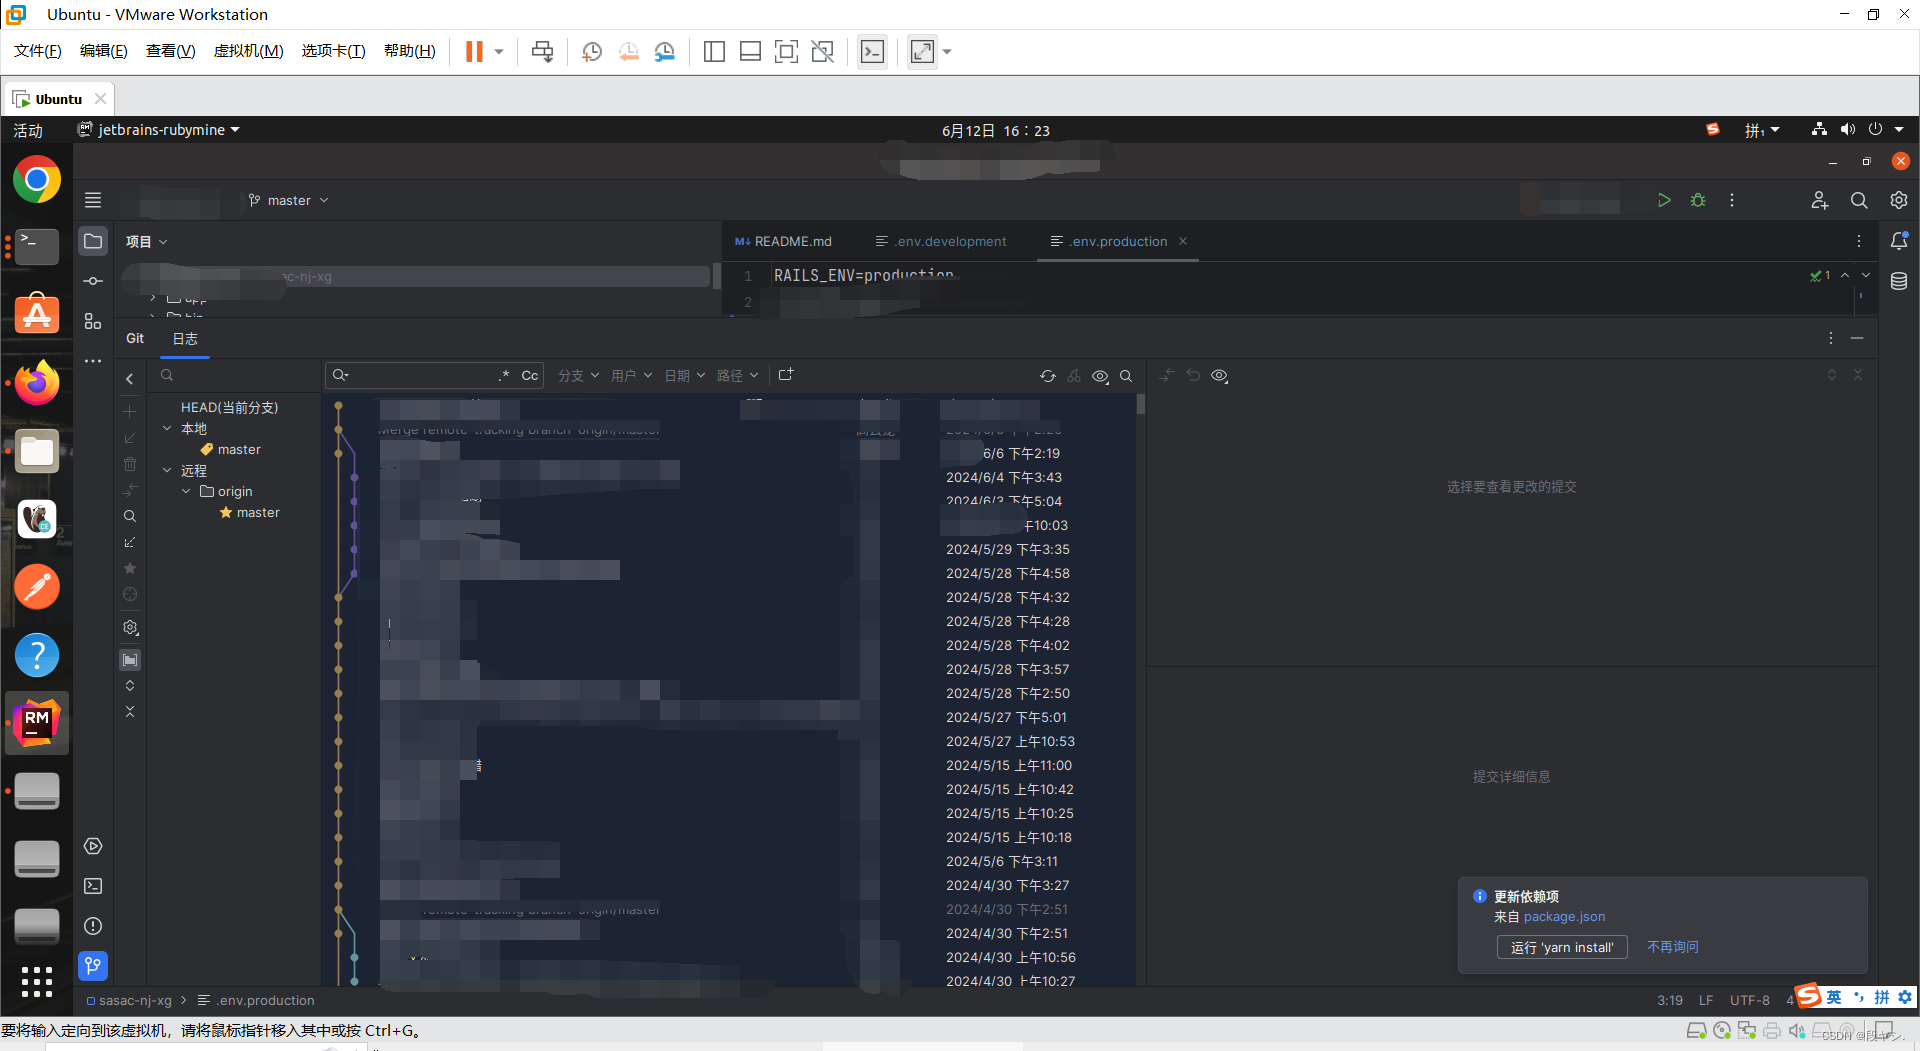1920x1051 pixels.
Task: Open the 日期 date filter dropdown
Action: pos(680,375)
